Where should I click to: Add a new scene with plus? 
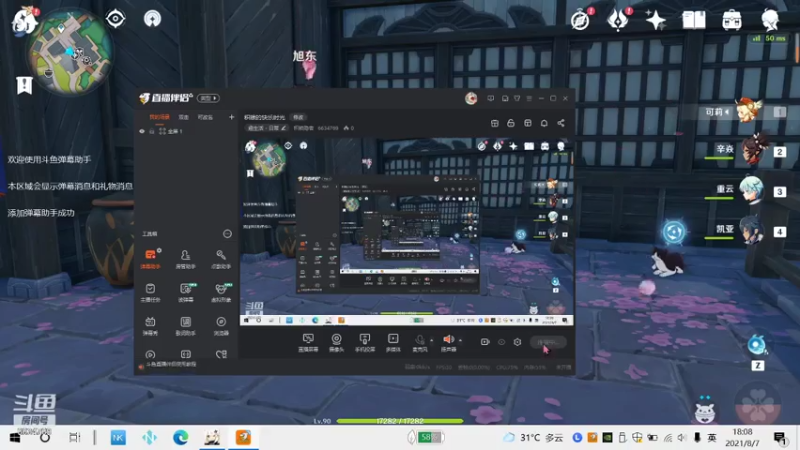tap(231, 117)
